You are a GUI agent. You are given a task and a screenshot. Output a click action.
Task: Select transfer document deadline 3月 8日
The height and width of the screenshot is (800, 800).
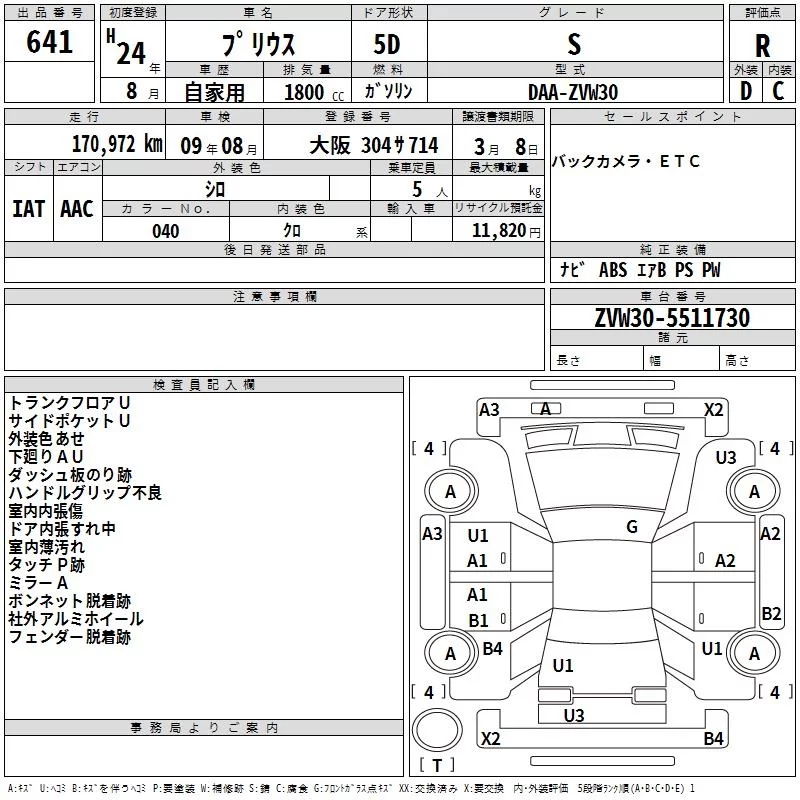point(506,147)
